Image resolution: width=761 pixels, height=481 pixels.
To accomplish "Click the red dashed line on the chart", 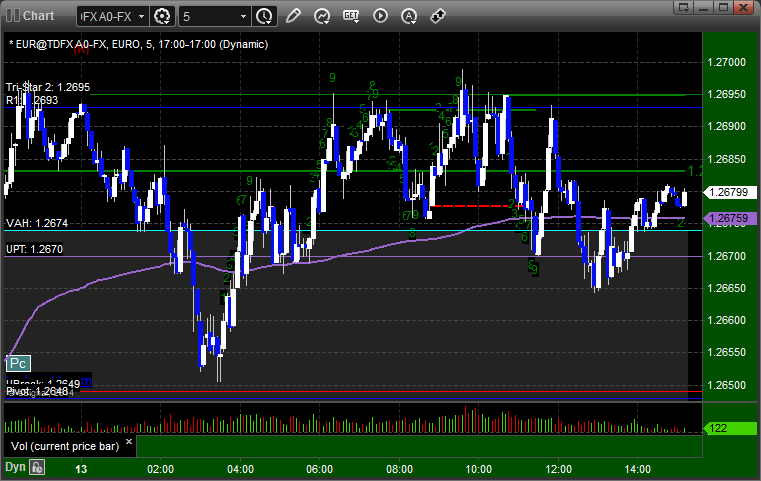I will [x=476, y=206].
